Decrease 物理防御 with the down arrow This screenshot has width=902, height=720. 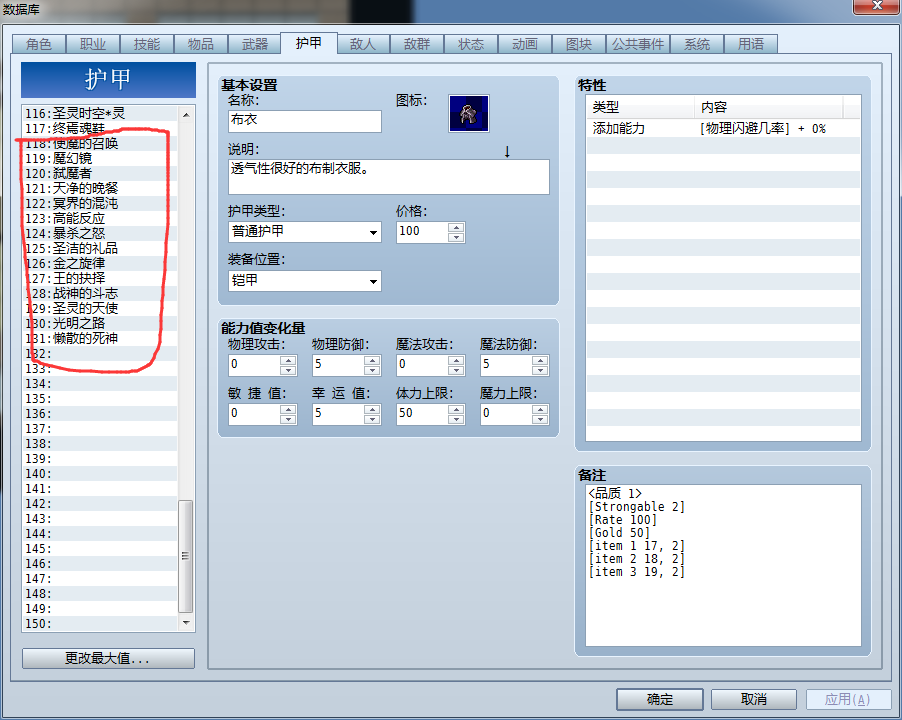coord(372,370)
